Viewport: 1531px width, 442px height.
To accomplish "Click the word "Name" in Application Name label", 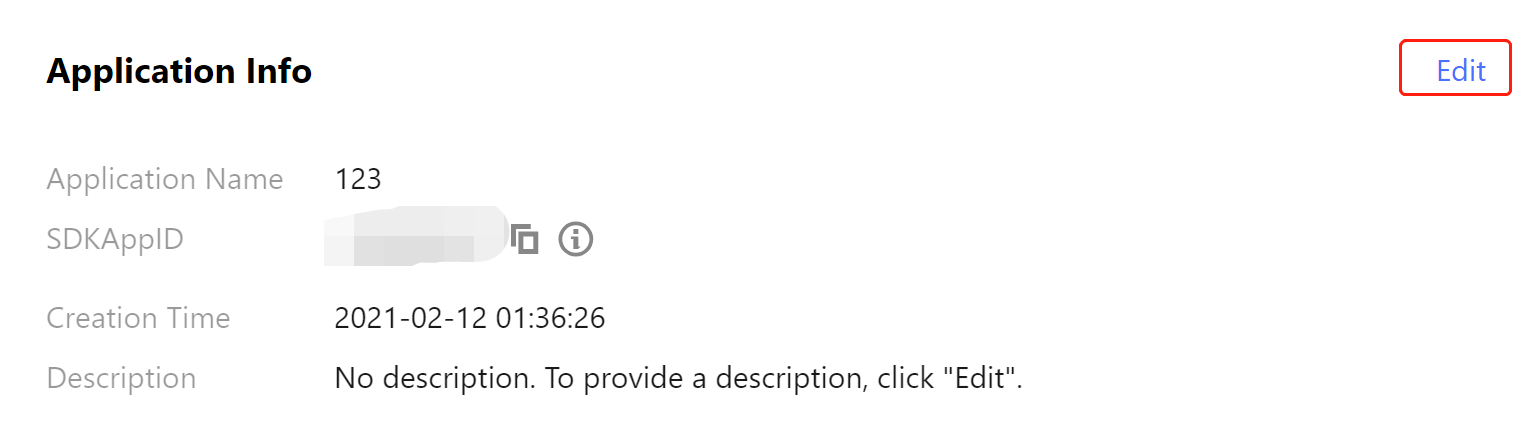I will 244,180.
